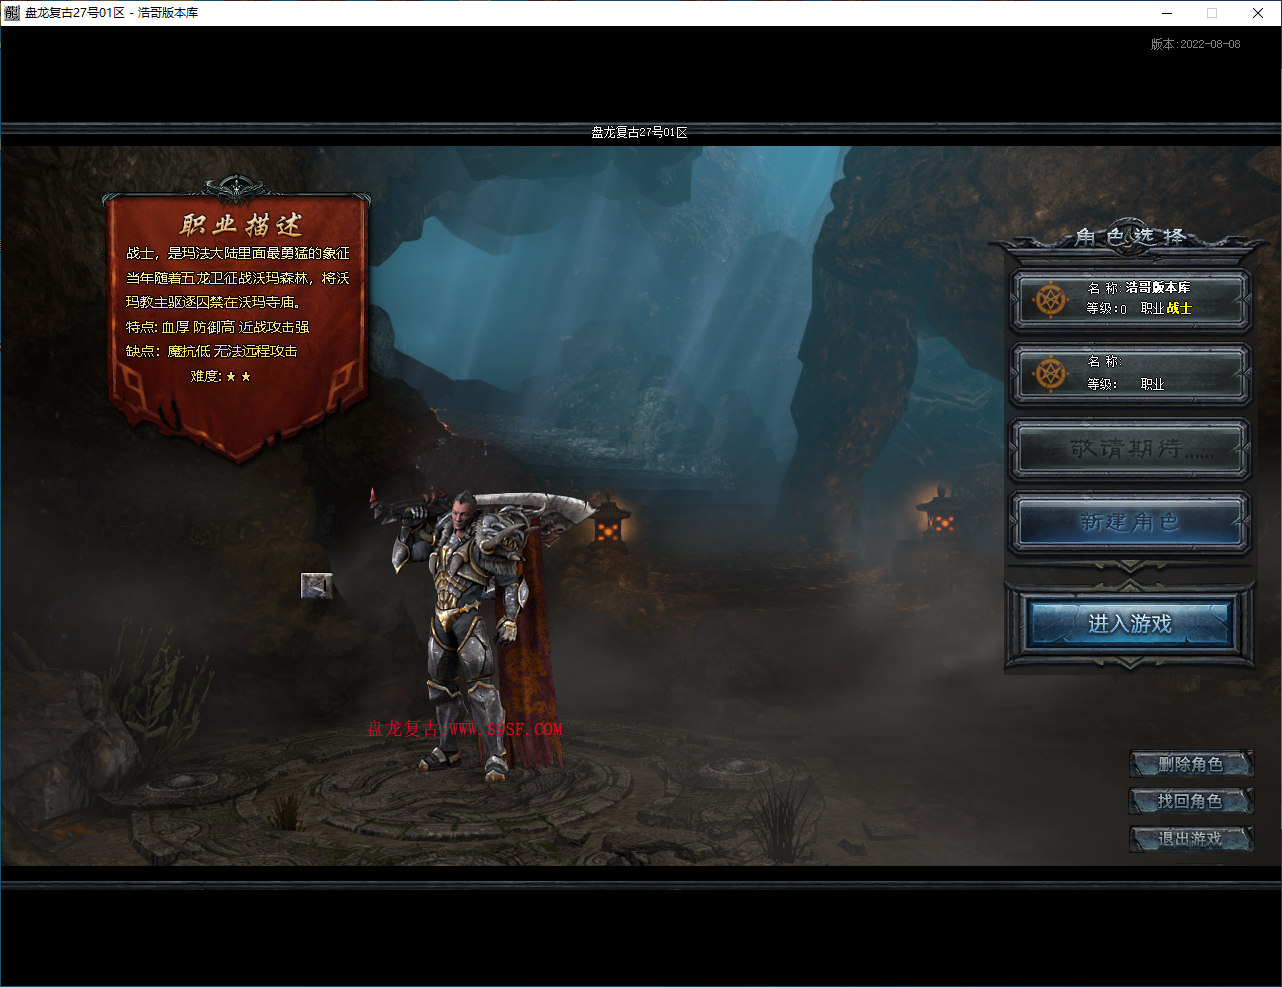Click the 角色选择 panel heading
The height and width of the screenshot is (987, 1282).
coord(1130,237)
